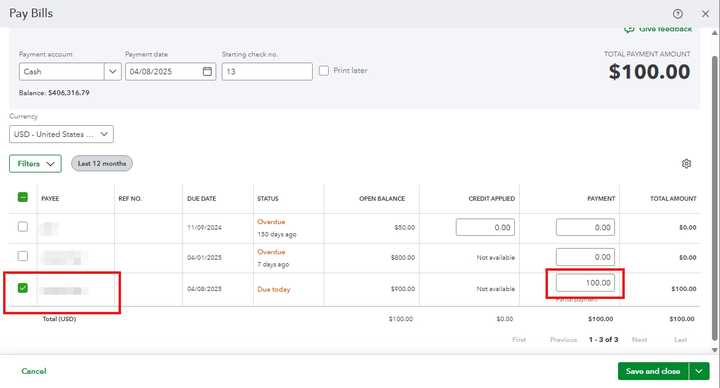720x388 pixels.
Task: Click the REF NO. column header
Action: click(x=130, y=199)
